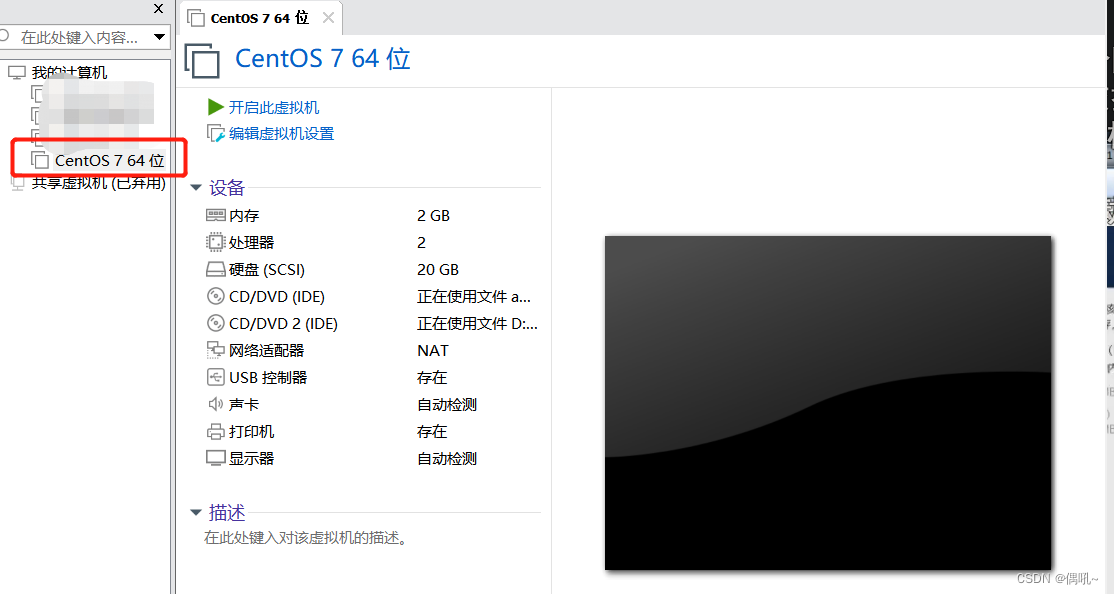The image size is (1114, 594).
Task: Click 共享虚拟机 (已弃用) in the sidebar
Action: [97, 182]
